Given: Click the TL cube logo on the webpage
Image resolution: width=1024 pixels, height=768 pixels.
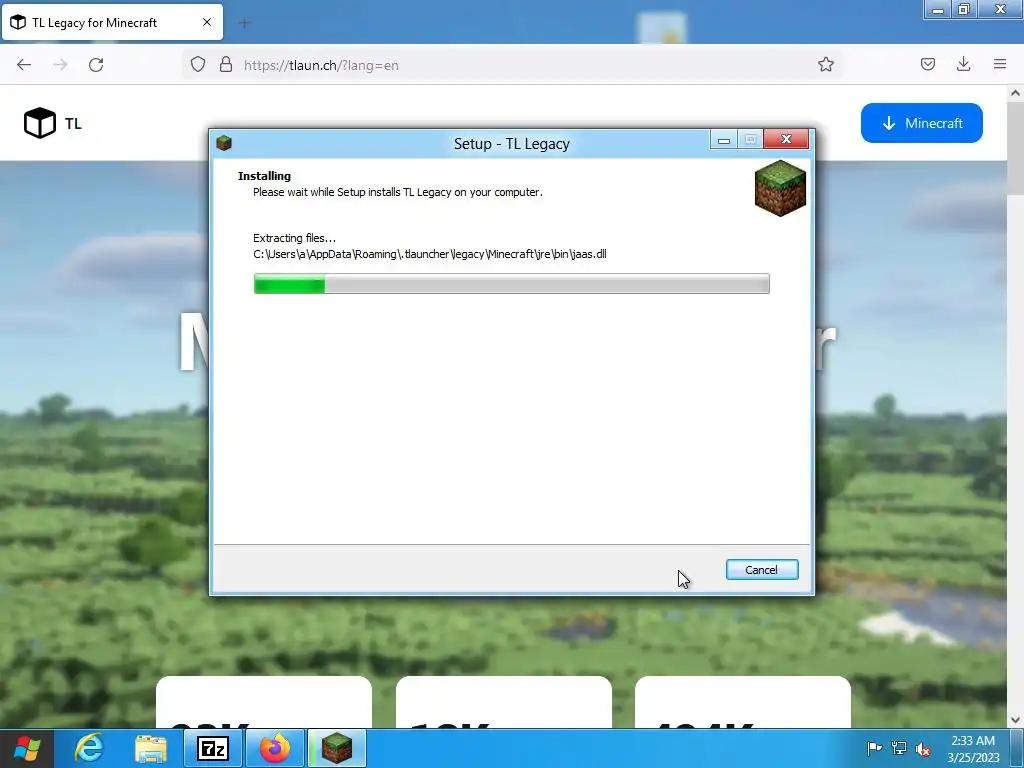Looking at the screenshot, I should tap(40, 123).
